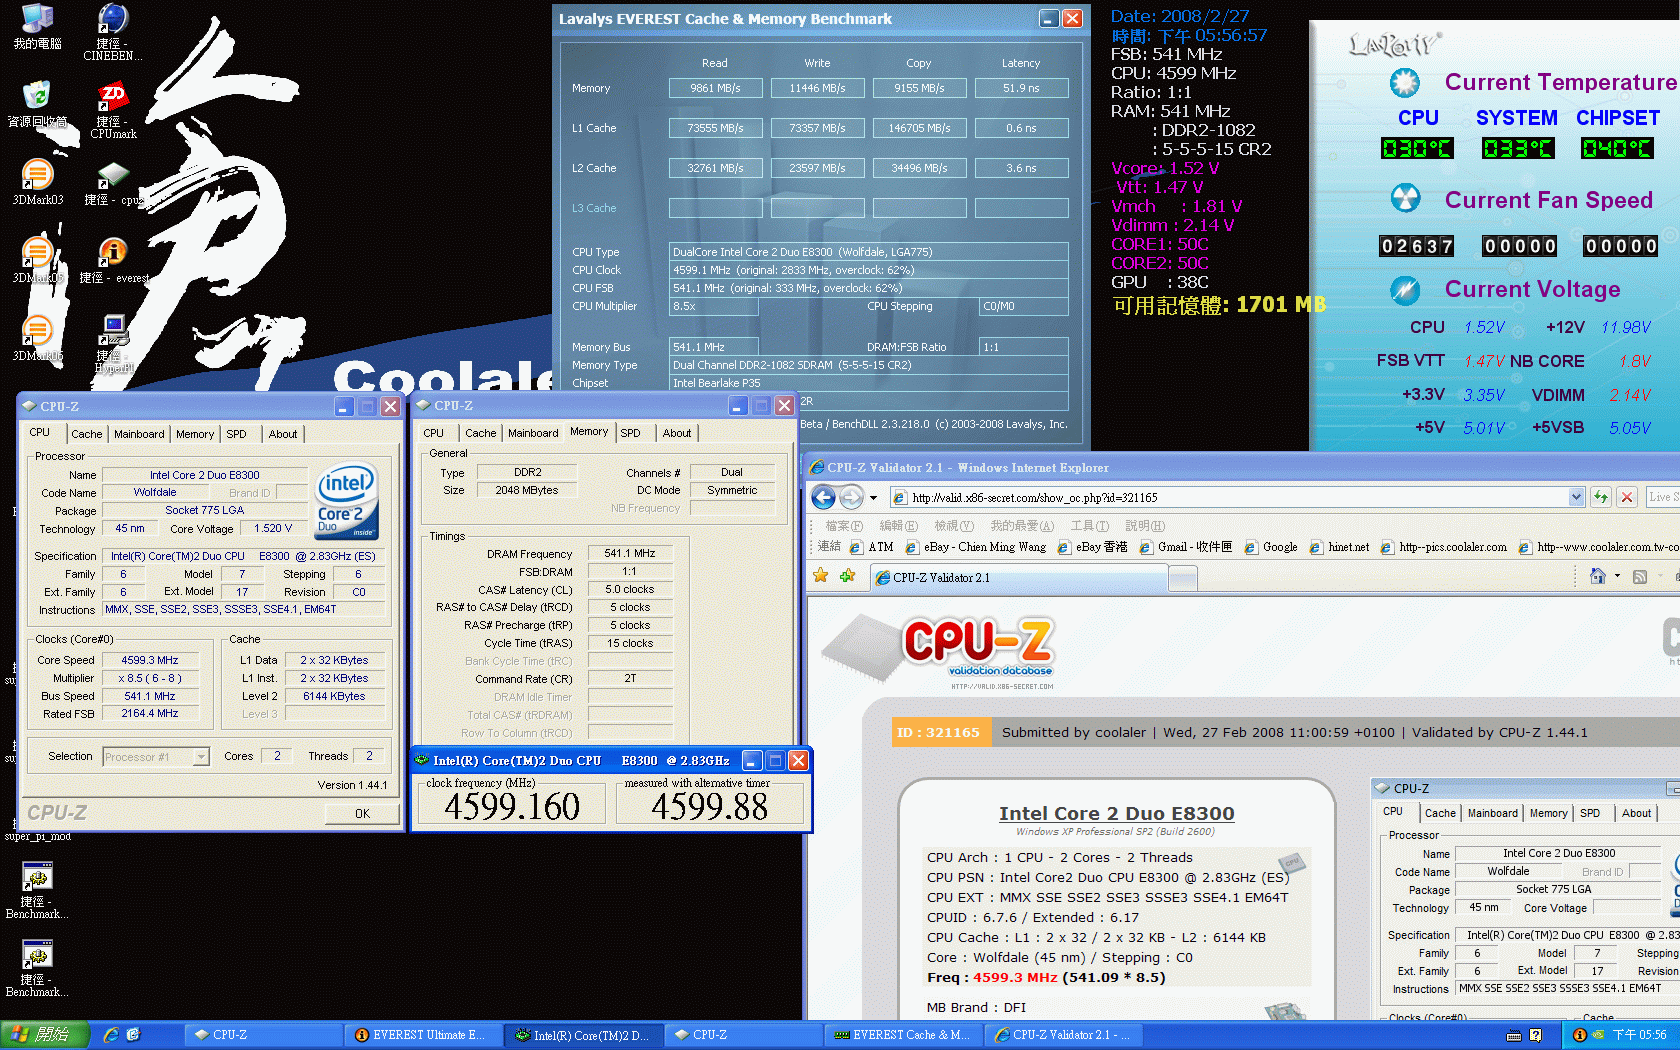The height and width of the screenshot is (1050, 1680).
Task: Click the Add to Favorites icon
Action: tap(847, 576)
